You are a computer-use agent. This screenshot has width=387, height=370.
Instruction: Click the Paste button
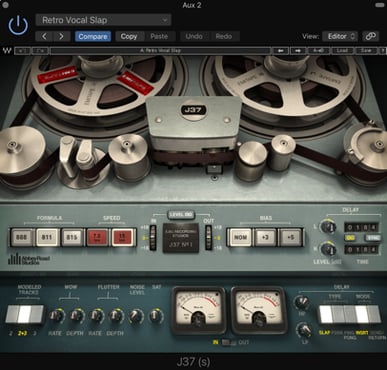pos(159,36)
